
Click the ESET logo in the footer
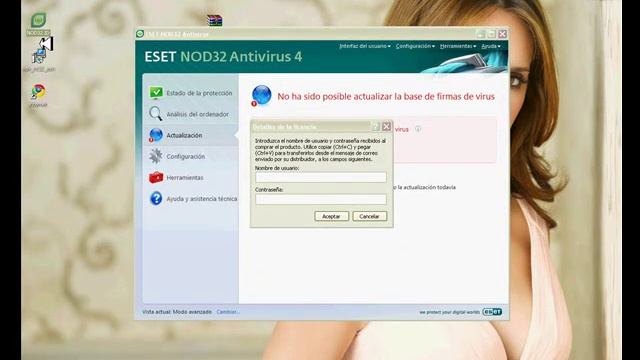pos(492,312)
